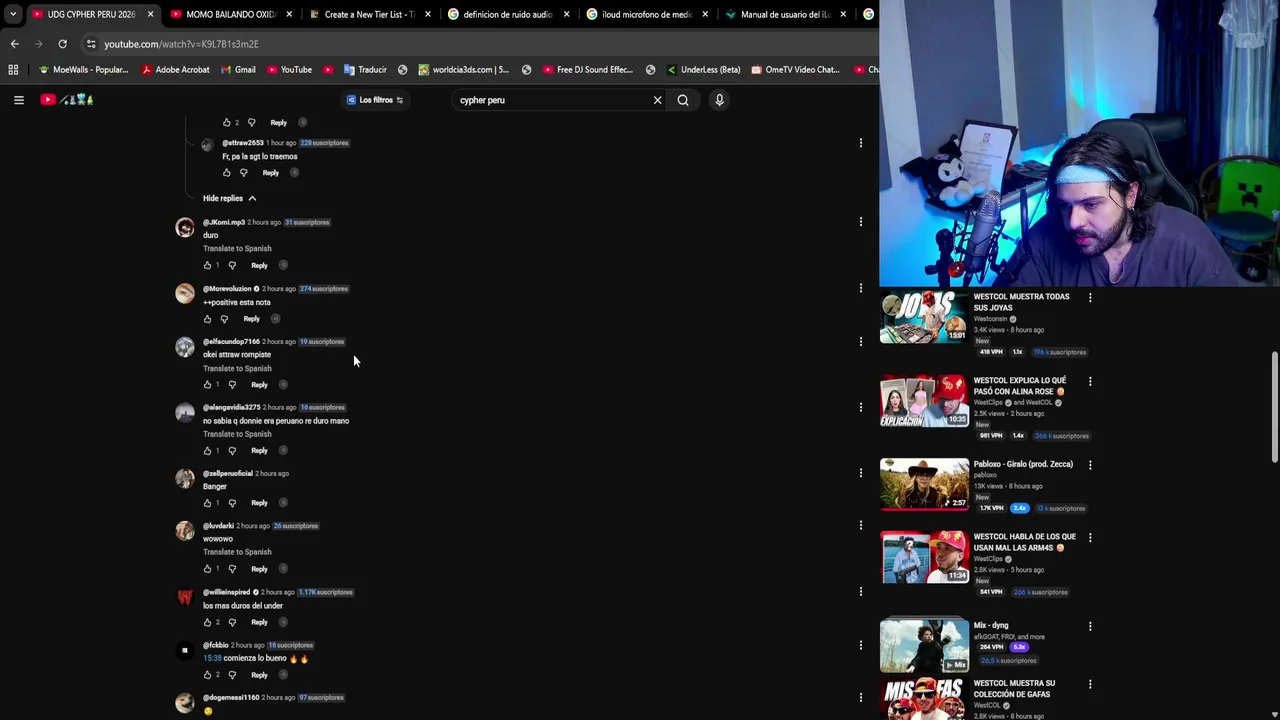
Task: Open the 'Free DJ Sound Effec...' bookmark
Action: tap(587, 70)
